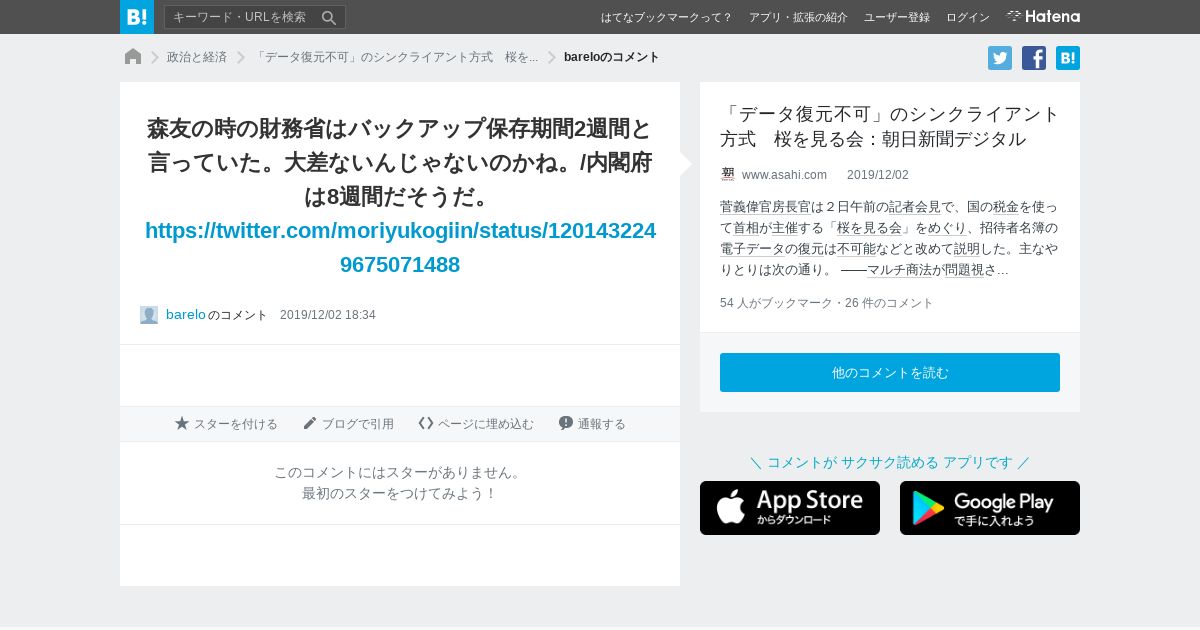Click the 通報する report icon

(x=566, y=423)
